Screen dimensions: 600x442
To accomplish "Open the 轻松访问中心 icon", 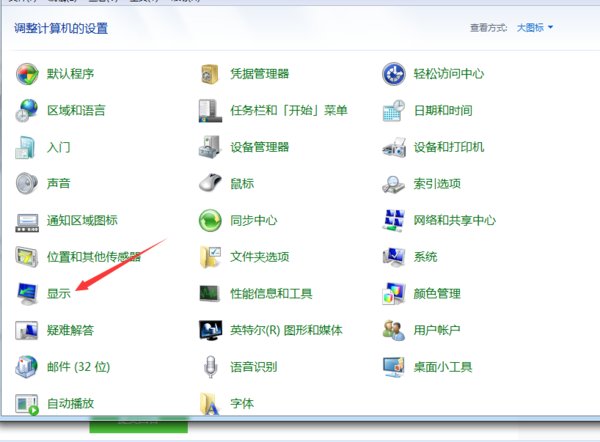I will [393, 74].
